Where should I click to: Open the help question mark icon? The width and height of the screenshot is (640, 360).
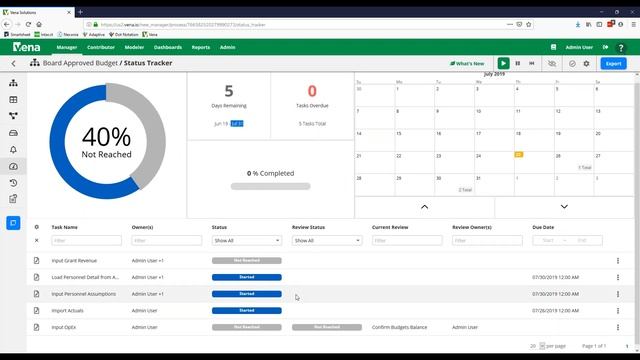pos(621,48)
